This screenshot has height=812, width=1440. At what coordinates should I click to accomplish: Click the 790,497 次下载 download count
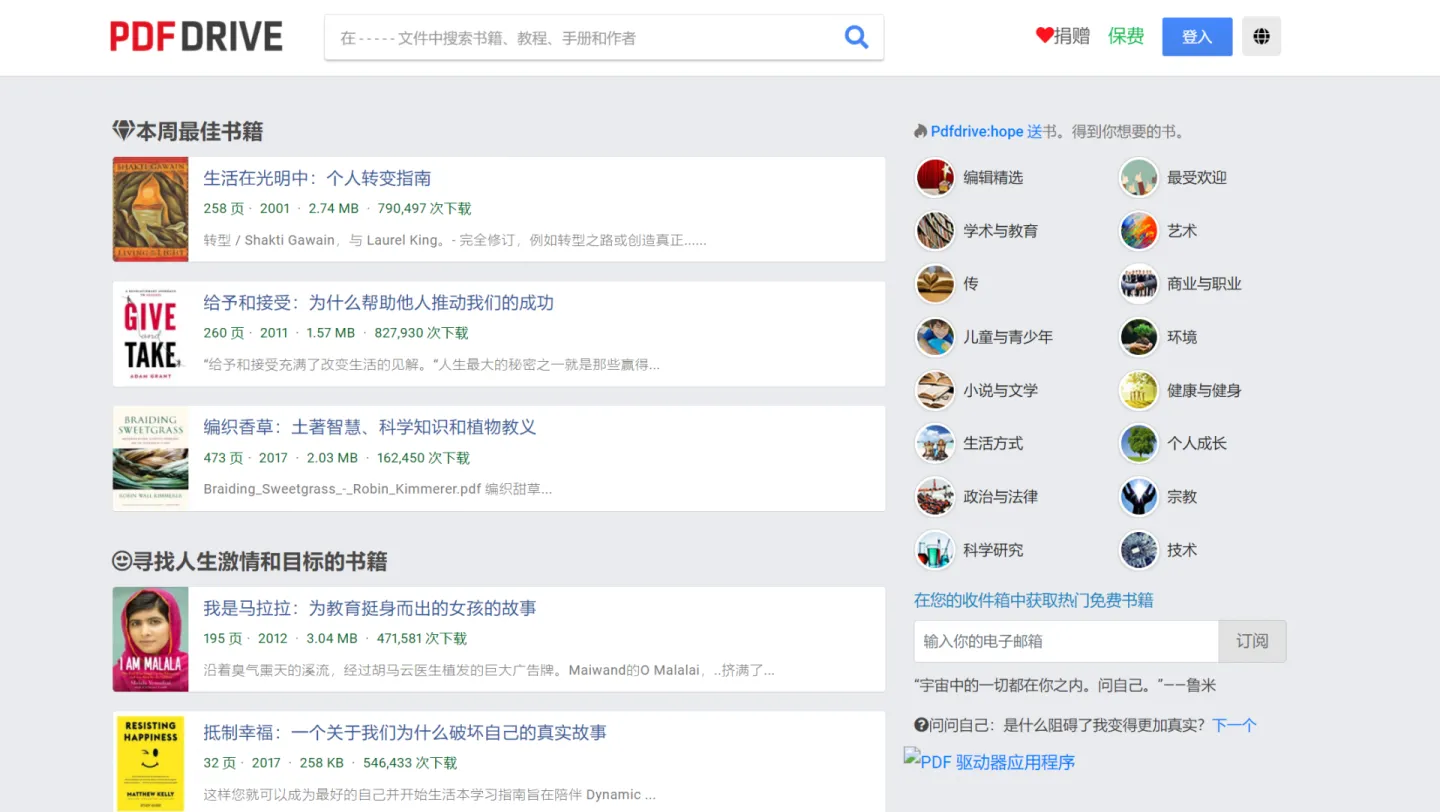[425, 208]
